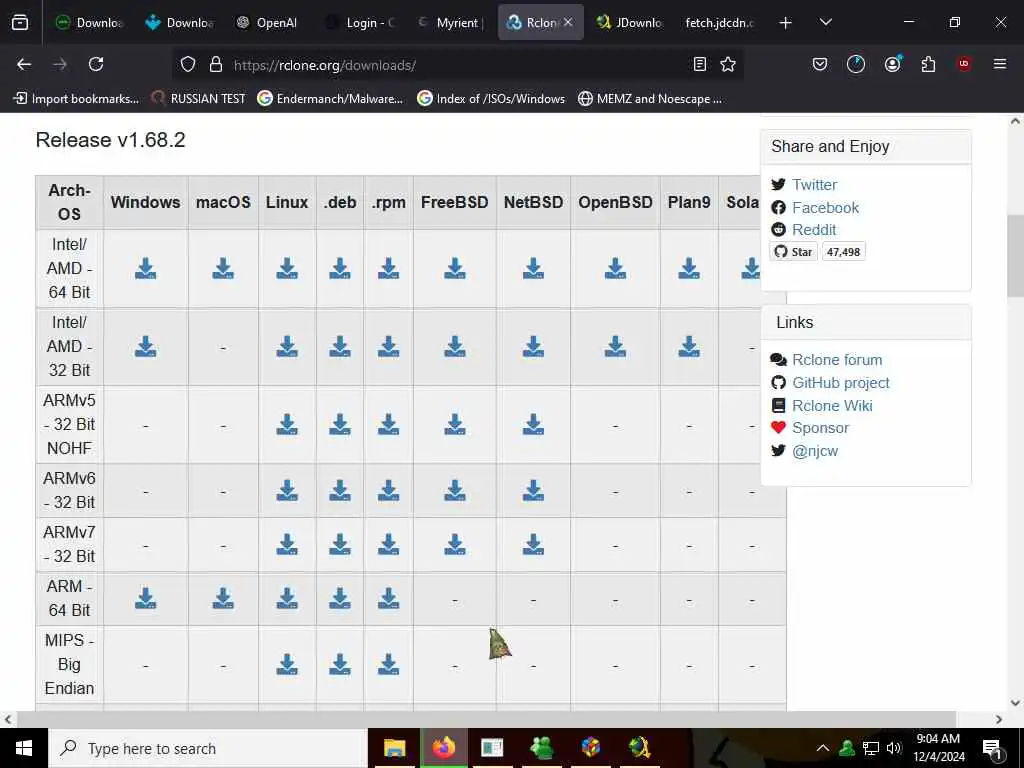Reload the current page
The height and width of the screenshot is (768, 1024).
tap(96, 64)
